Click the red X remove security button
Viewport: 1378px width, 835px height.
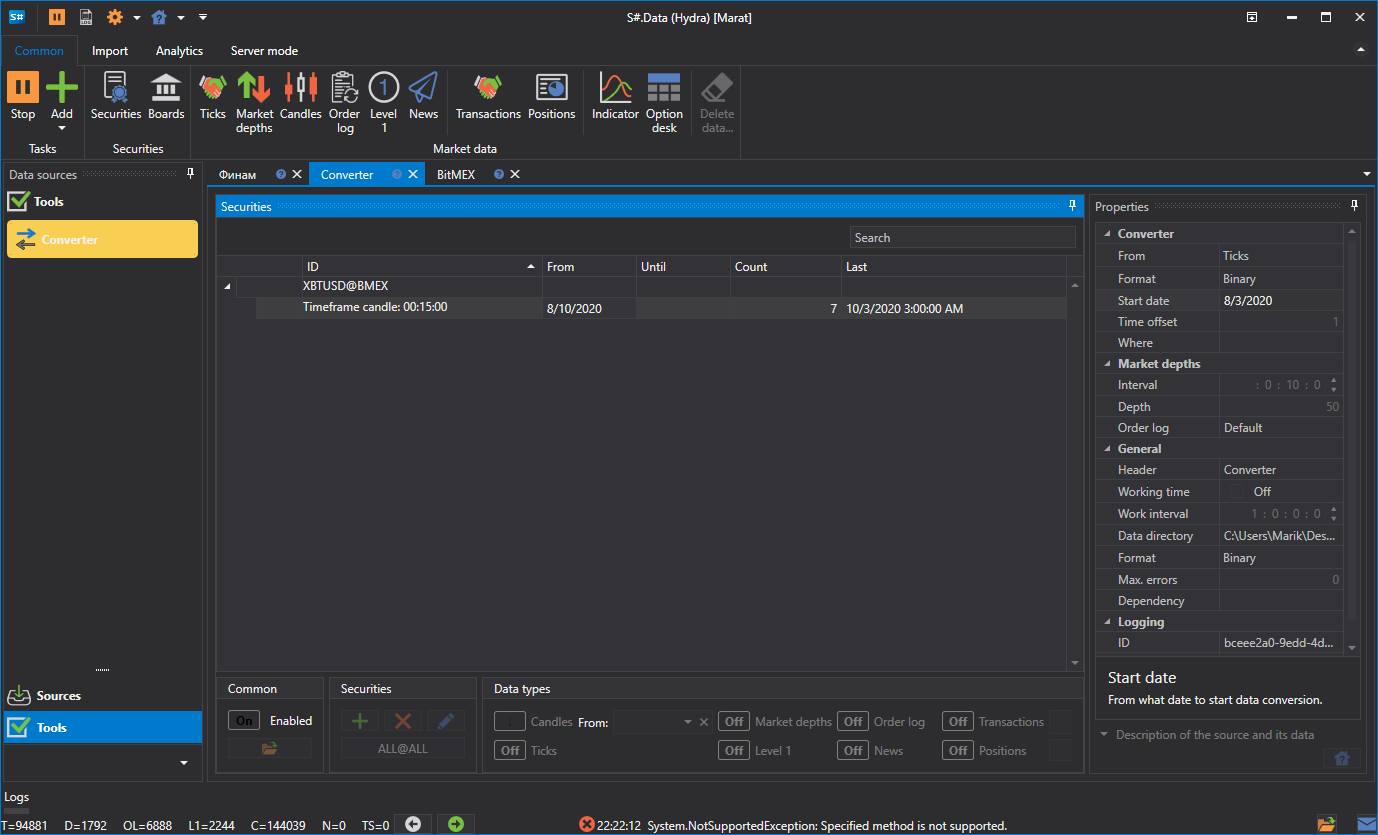(403, 721)
